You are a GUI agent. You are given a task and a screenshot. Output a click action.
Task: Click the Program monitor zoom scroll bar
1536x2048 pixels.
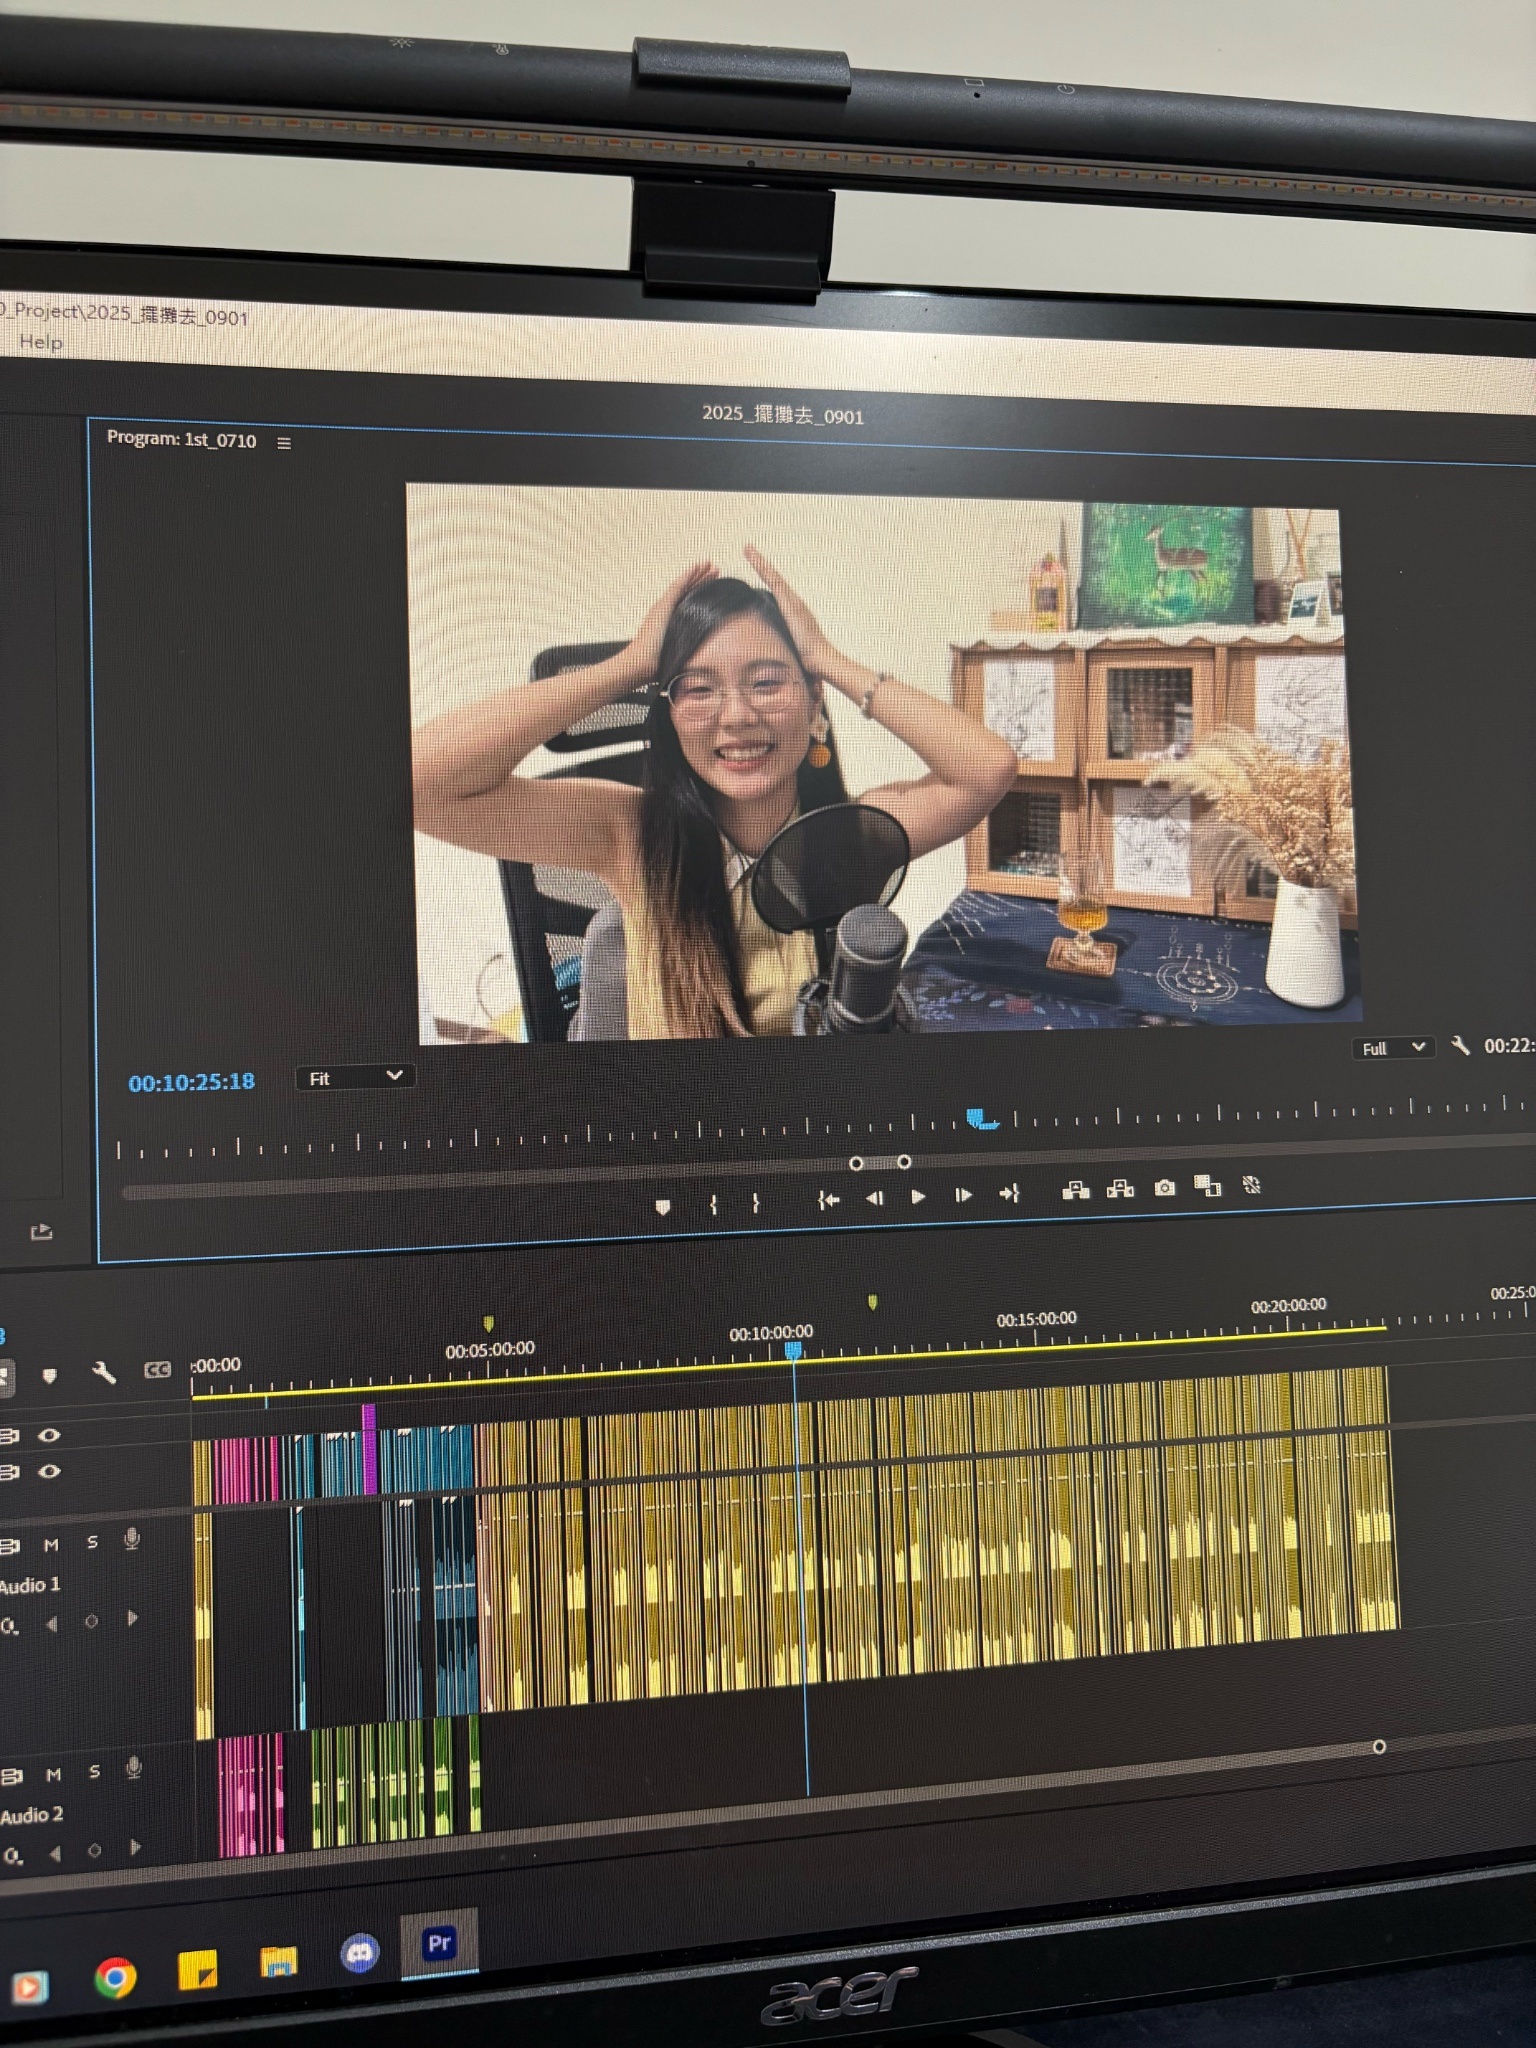point(880,1163)
